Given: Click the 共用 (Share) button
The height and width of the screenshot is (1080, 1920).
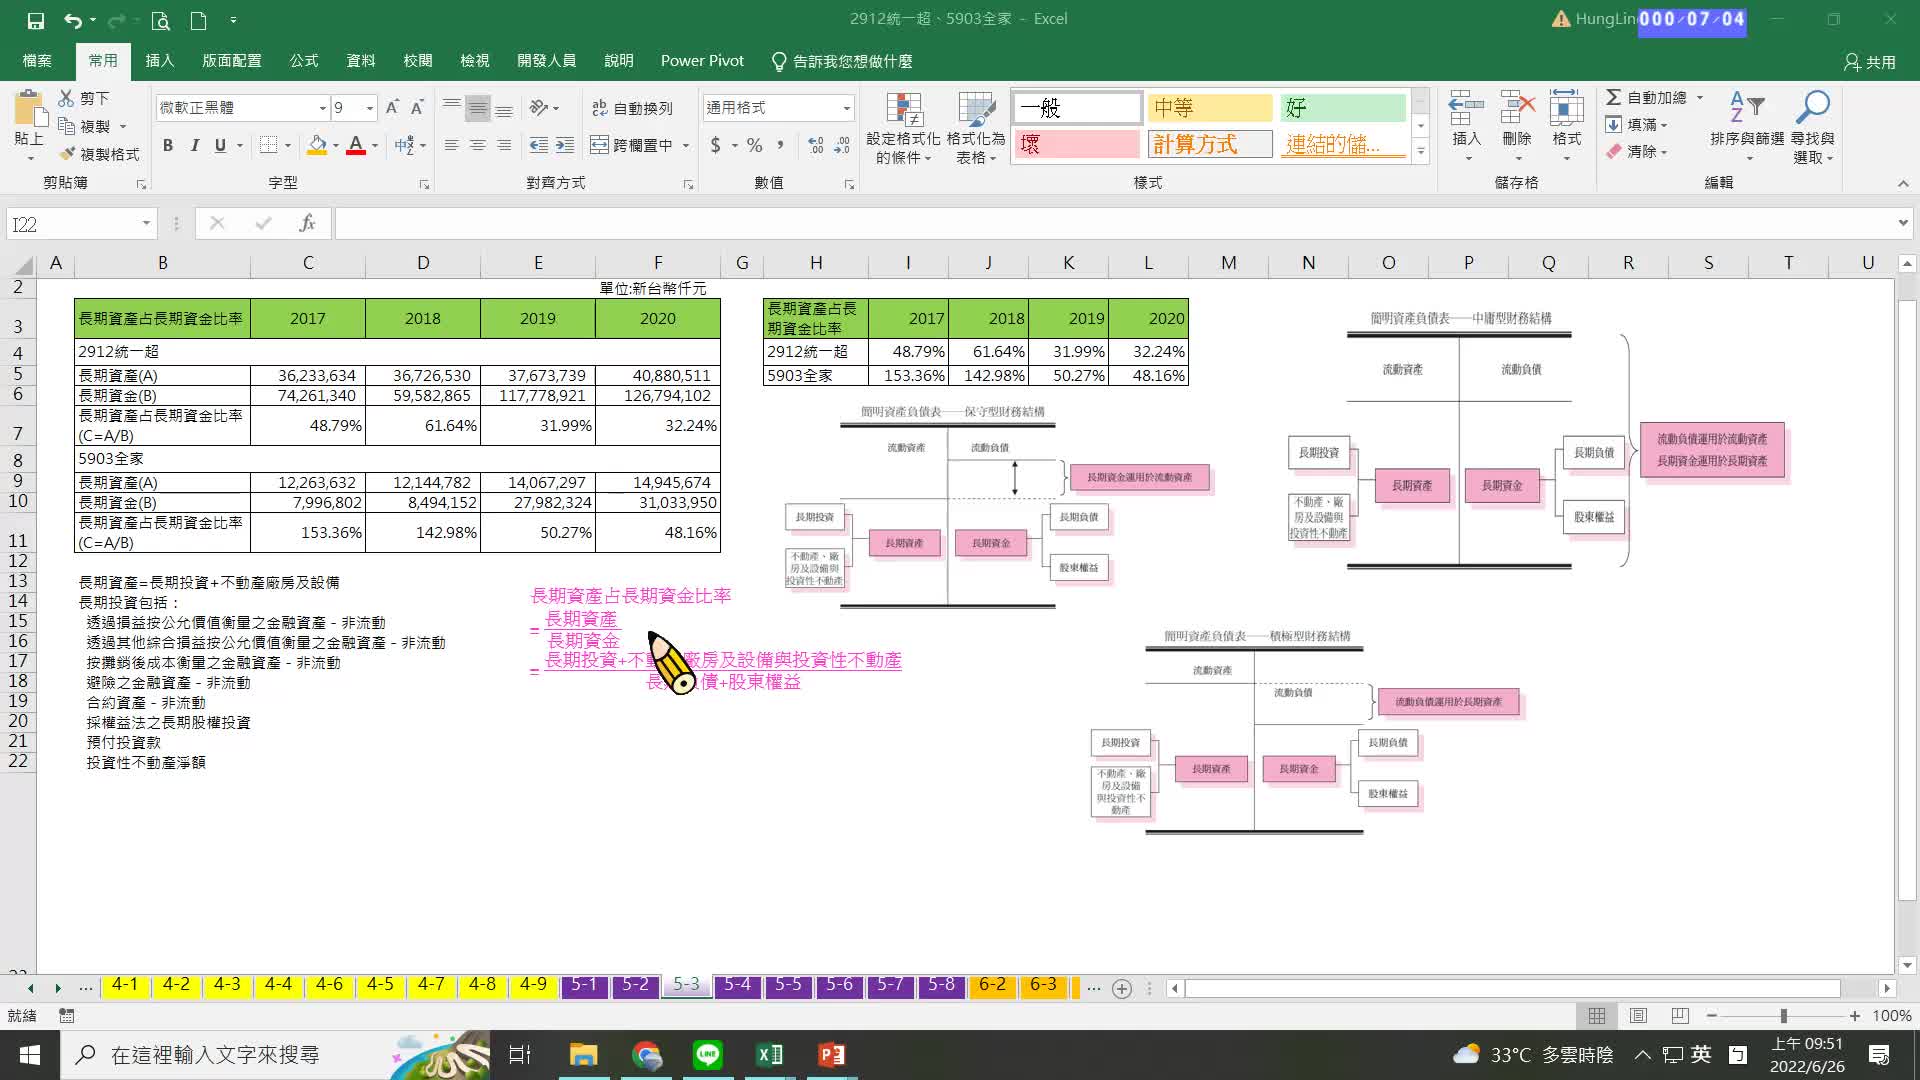Looking at the screenshot, I should pyautogui.click(x=1870, y=62).
